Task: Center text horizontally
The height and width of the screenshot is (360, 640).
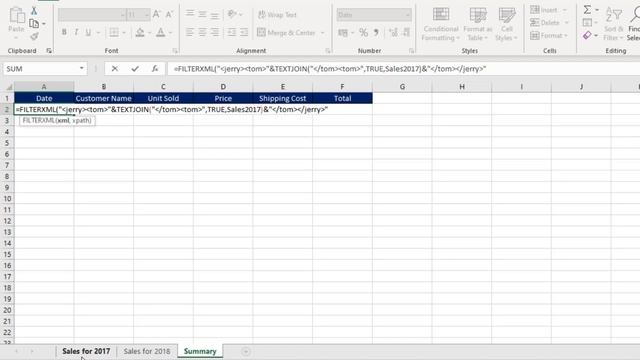Action: point(202,32)
